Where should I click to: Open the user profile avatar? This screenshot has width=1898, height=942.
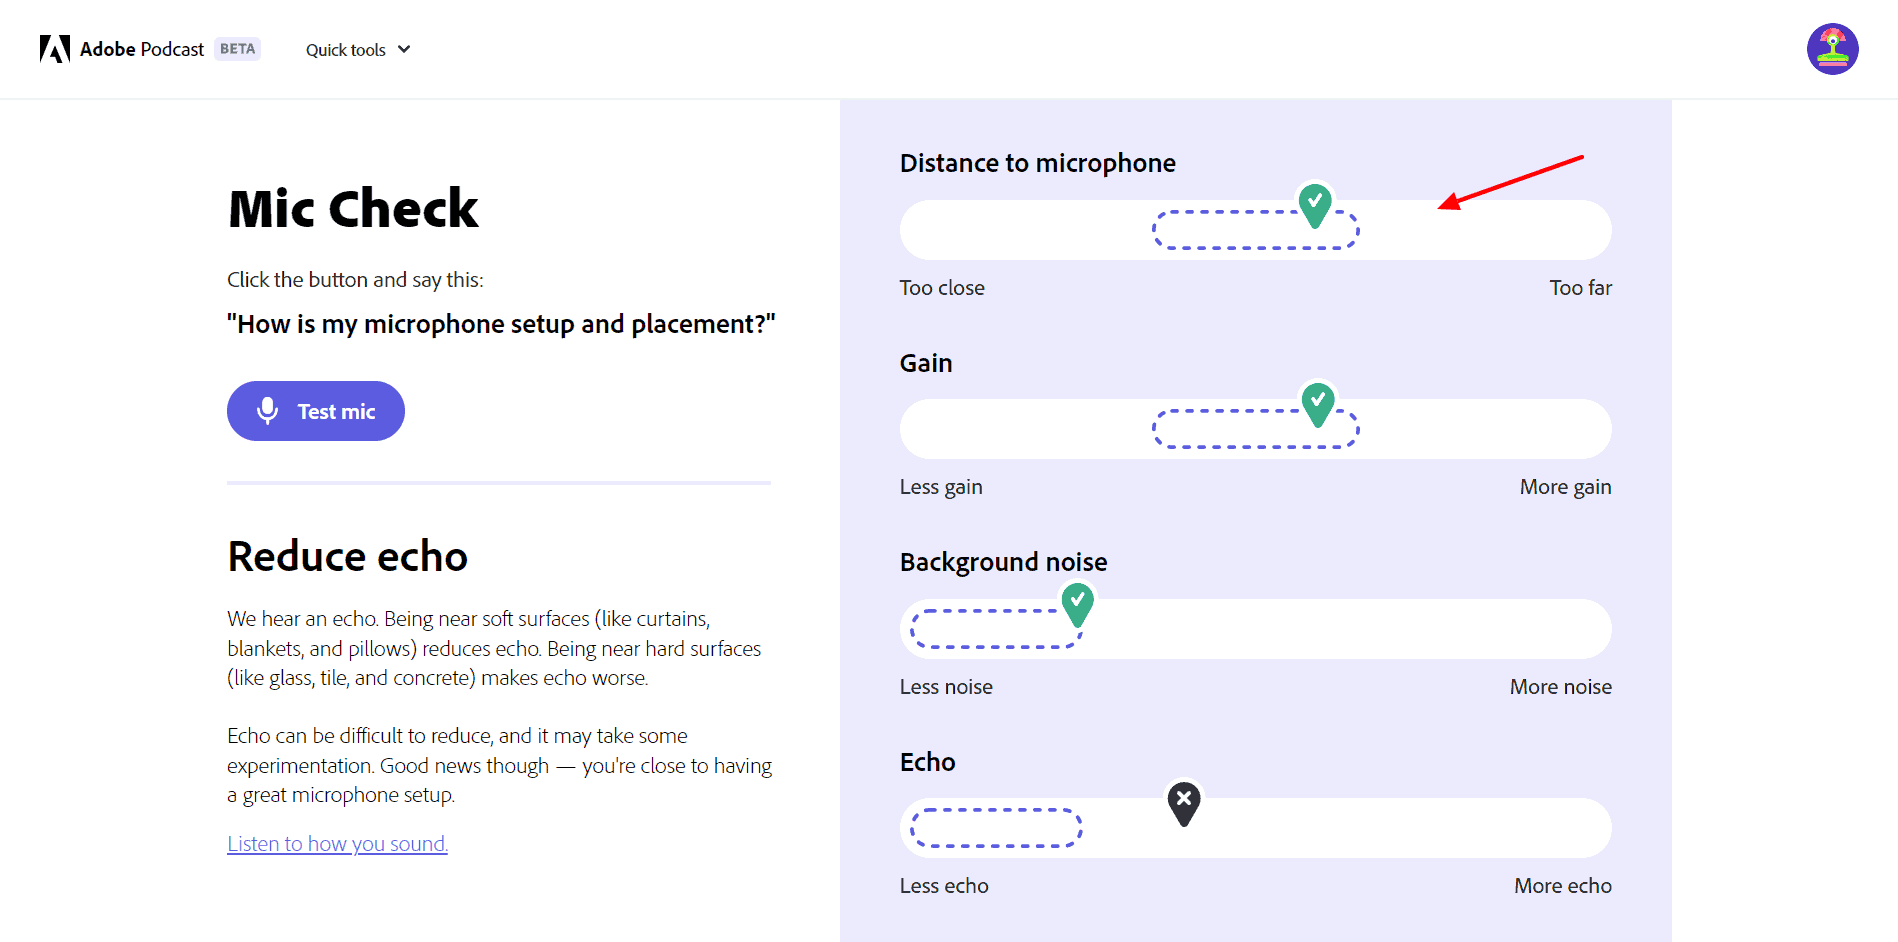[1832, 49]
